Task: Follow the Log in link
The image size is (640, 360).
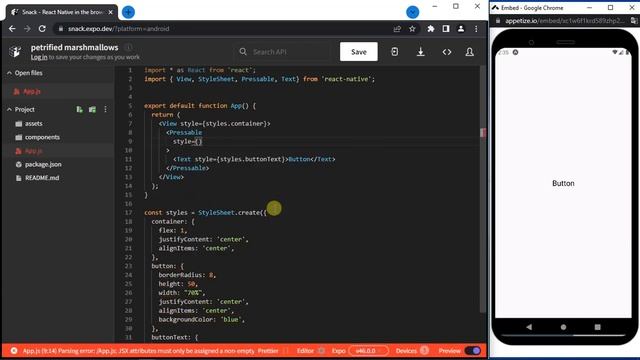Action: click(39, 57)
